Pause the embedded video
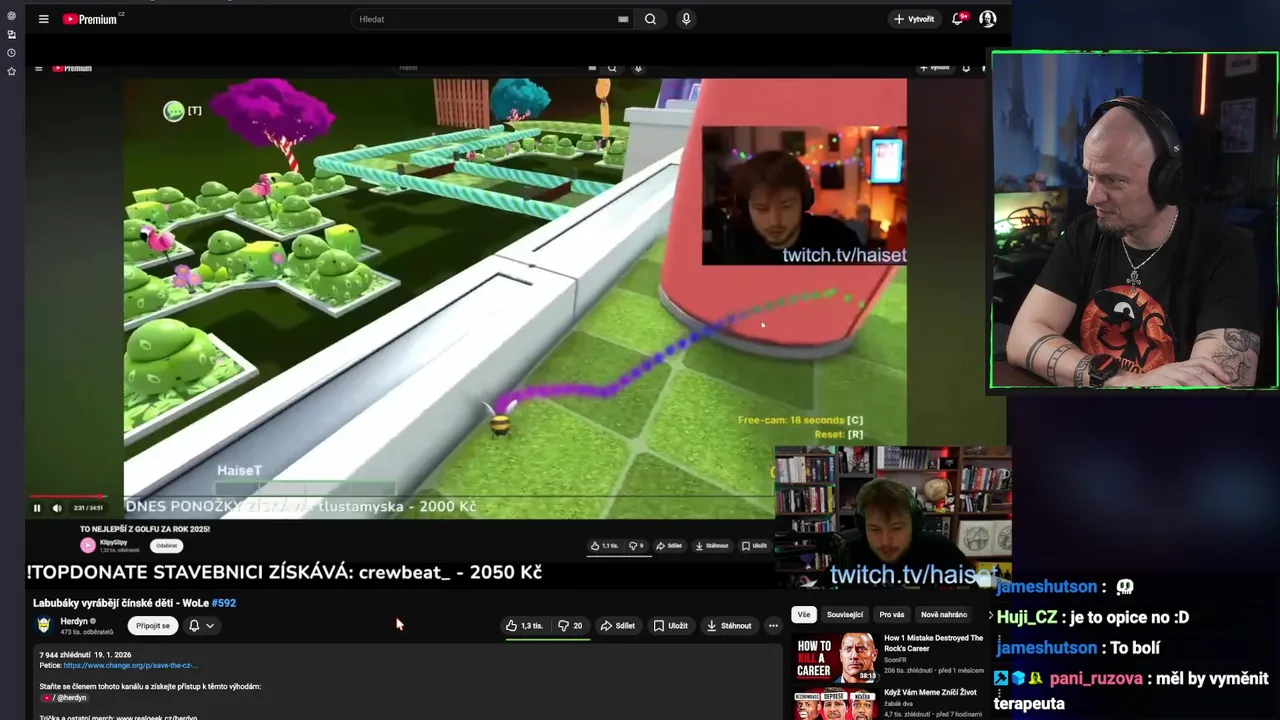Viewport: 1280px width, 720px height. (37, 508)
